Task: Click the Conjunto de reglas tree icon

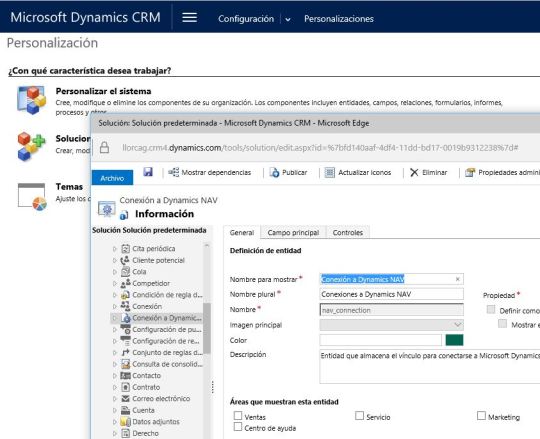Action: click(126, 353)
